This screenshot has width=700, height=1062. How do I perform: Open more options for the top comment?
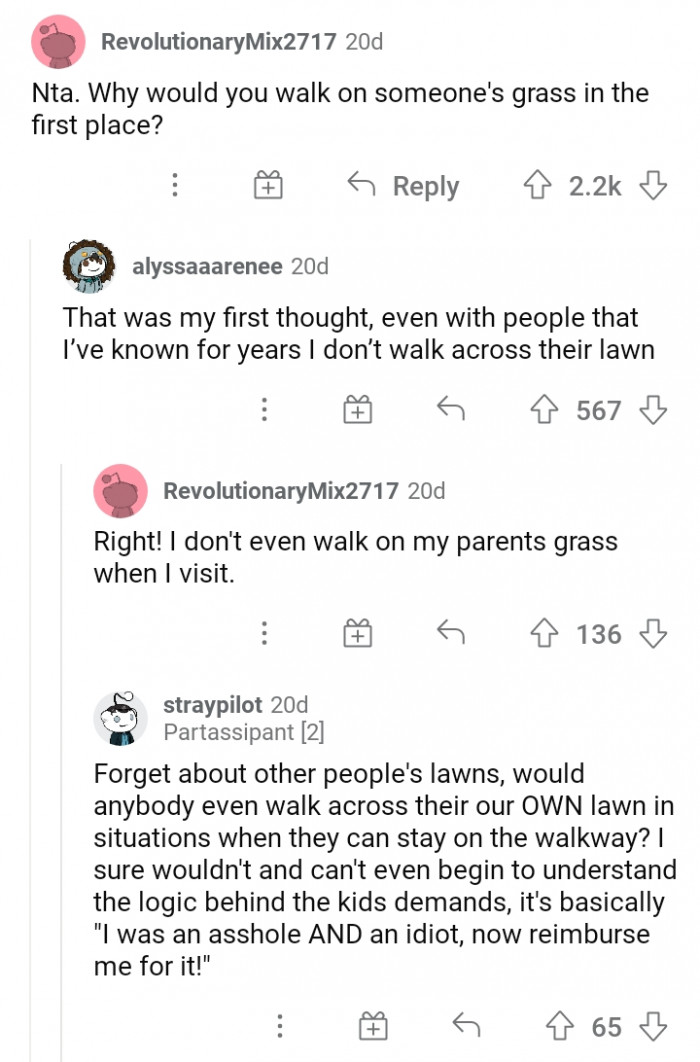point(174,186)
